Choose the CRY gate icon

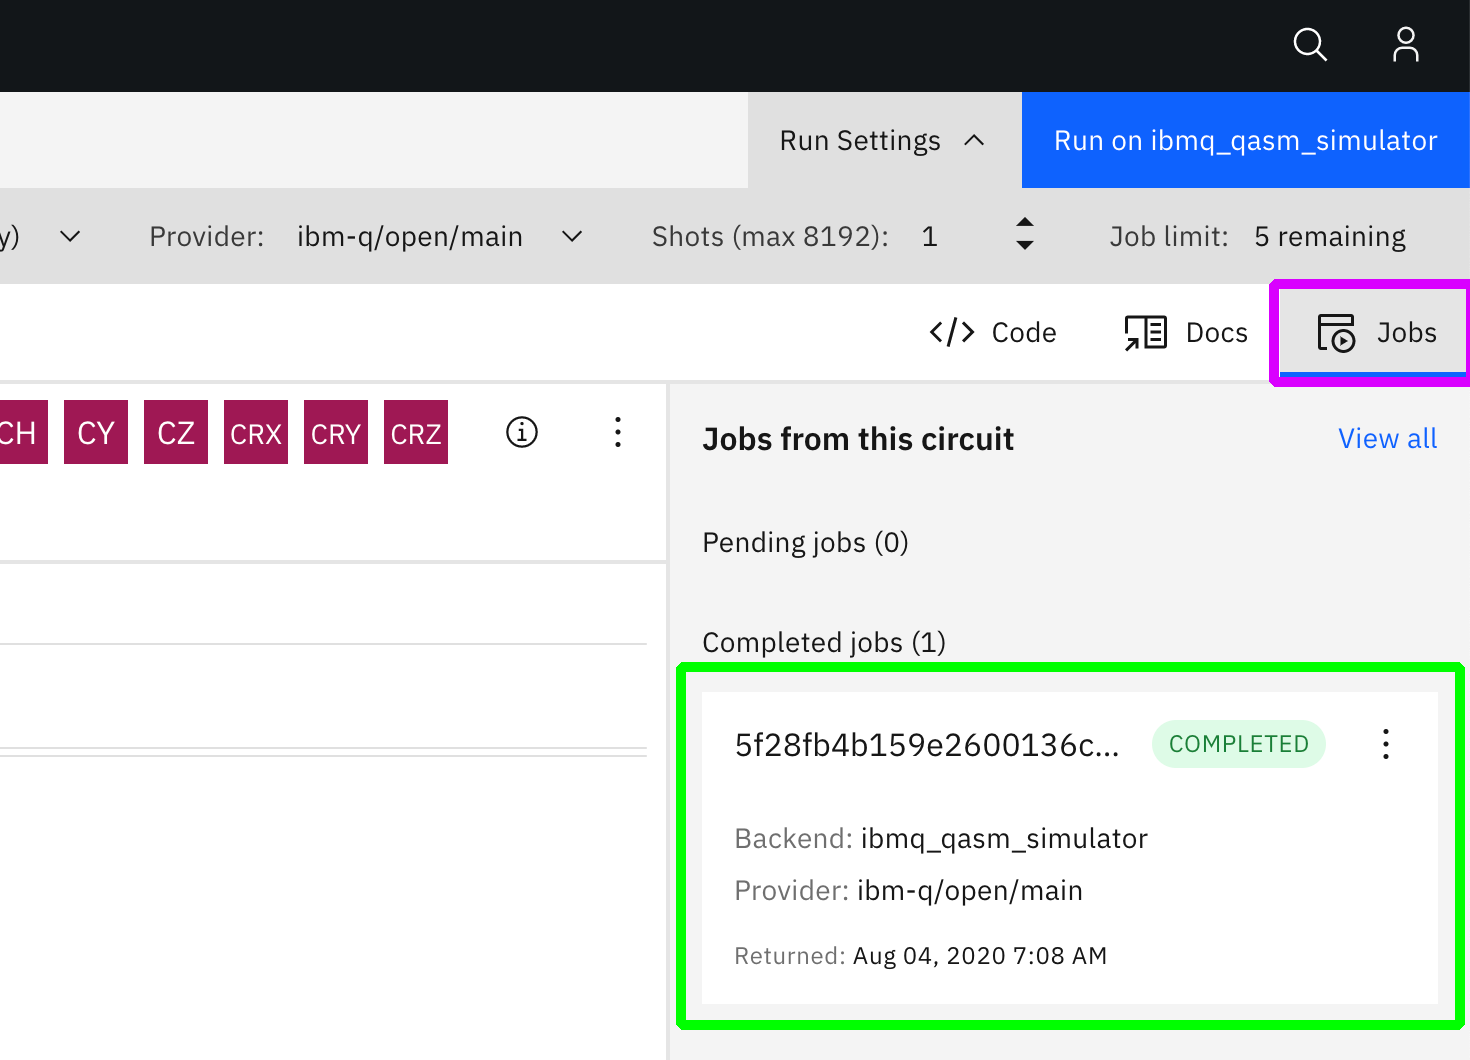tap(336, 433)
